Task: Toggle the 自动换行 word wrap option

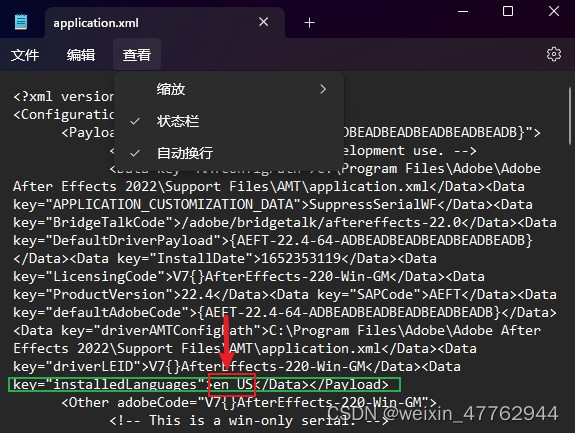Action: pyautogui.click(x=229, y=153)
